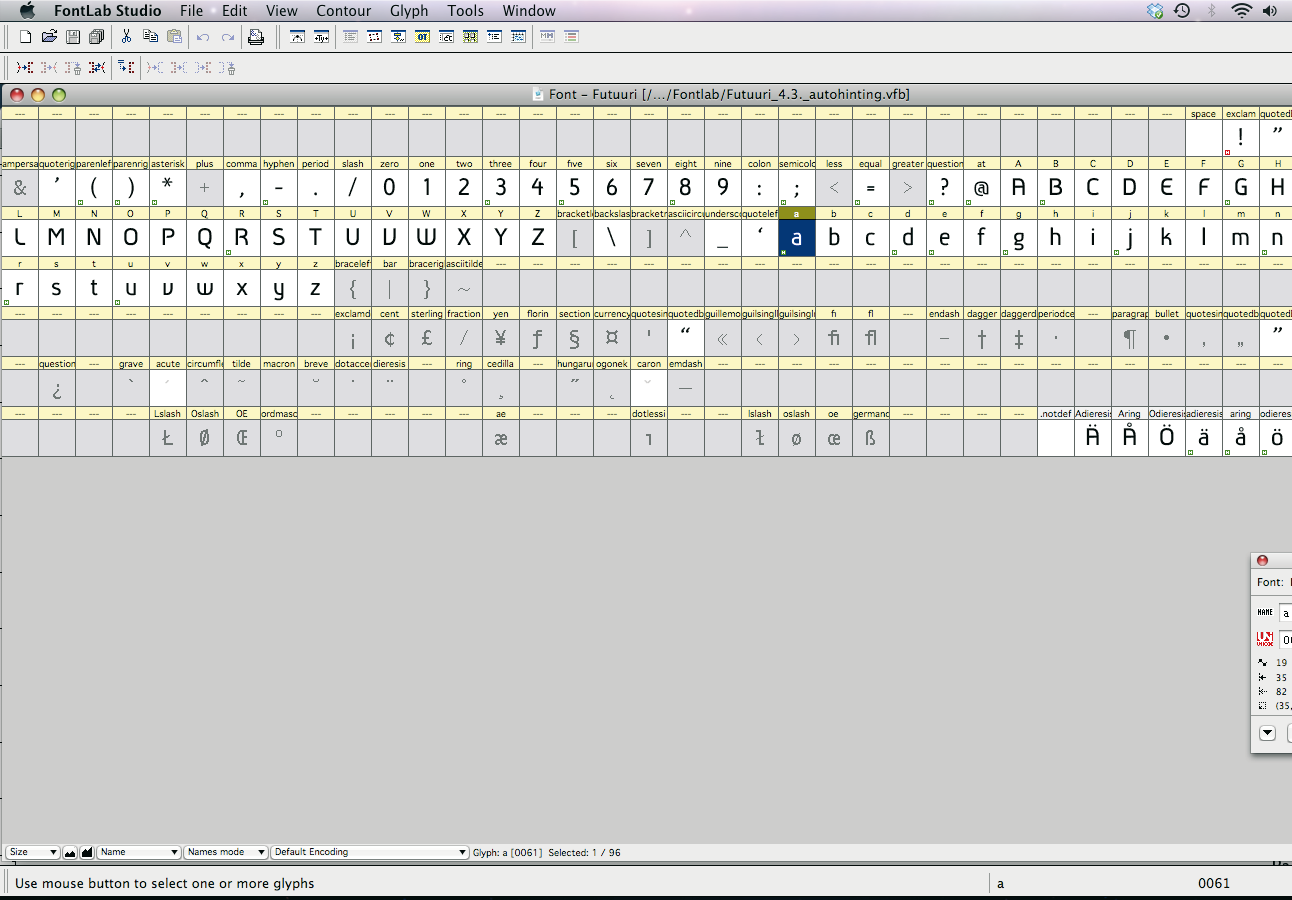Click the yellow OT OpenType panel icon

[x=422, y=37]
